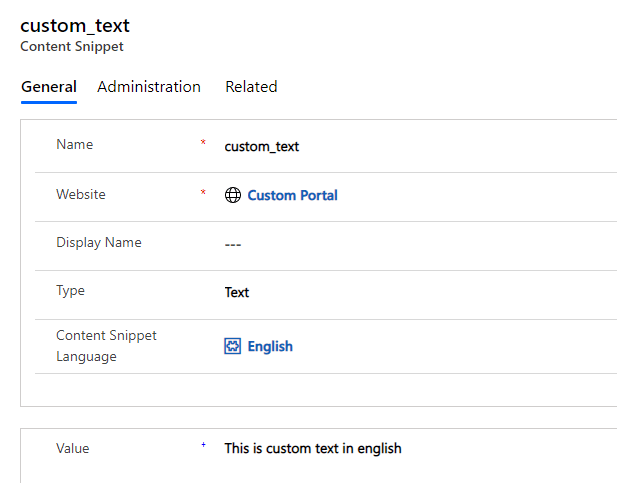617x483 pixels.
Task: Click the Website field label
Action: [x=81, y=194]
